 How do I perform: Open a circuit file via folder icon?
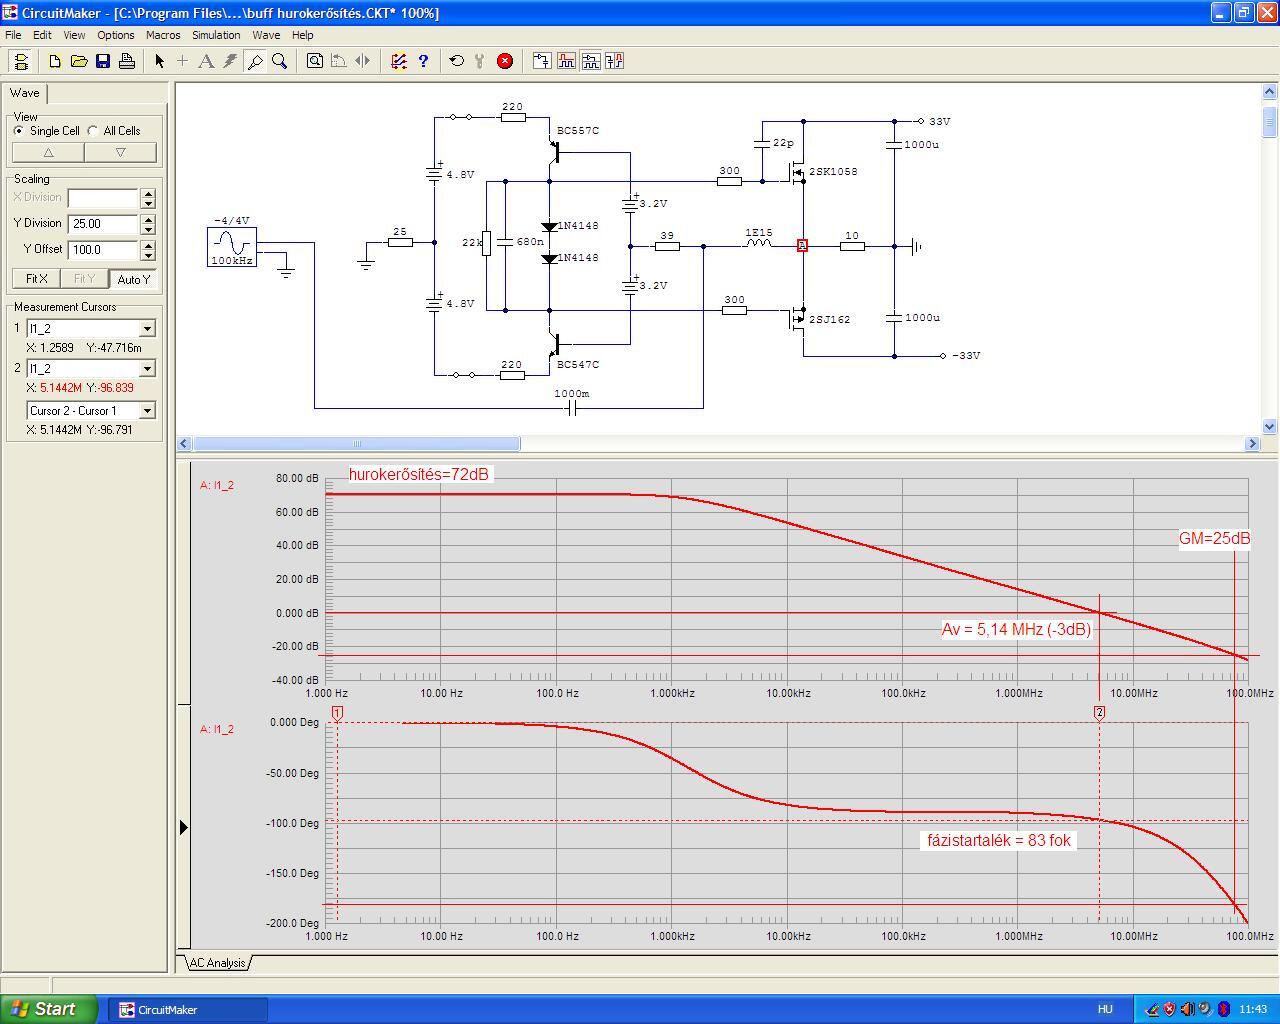(79, 61)
